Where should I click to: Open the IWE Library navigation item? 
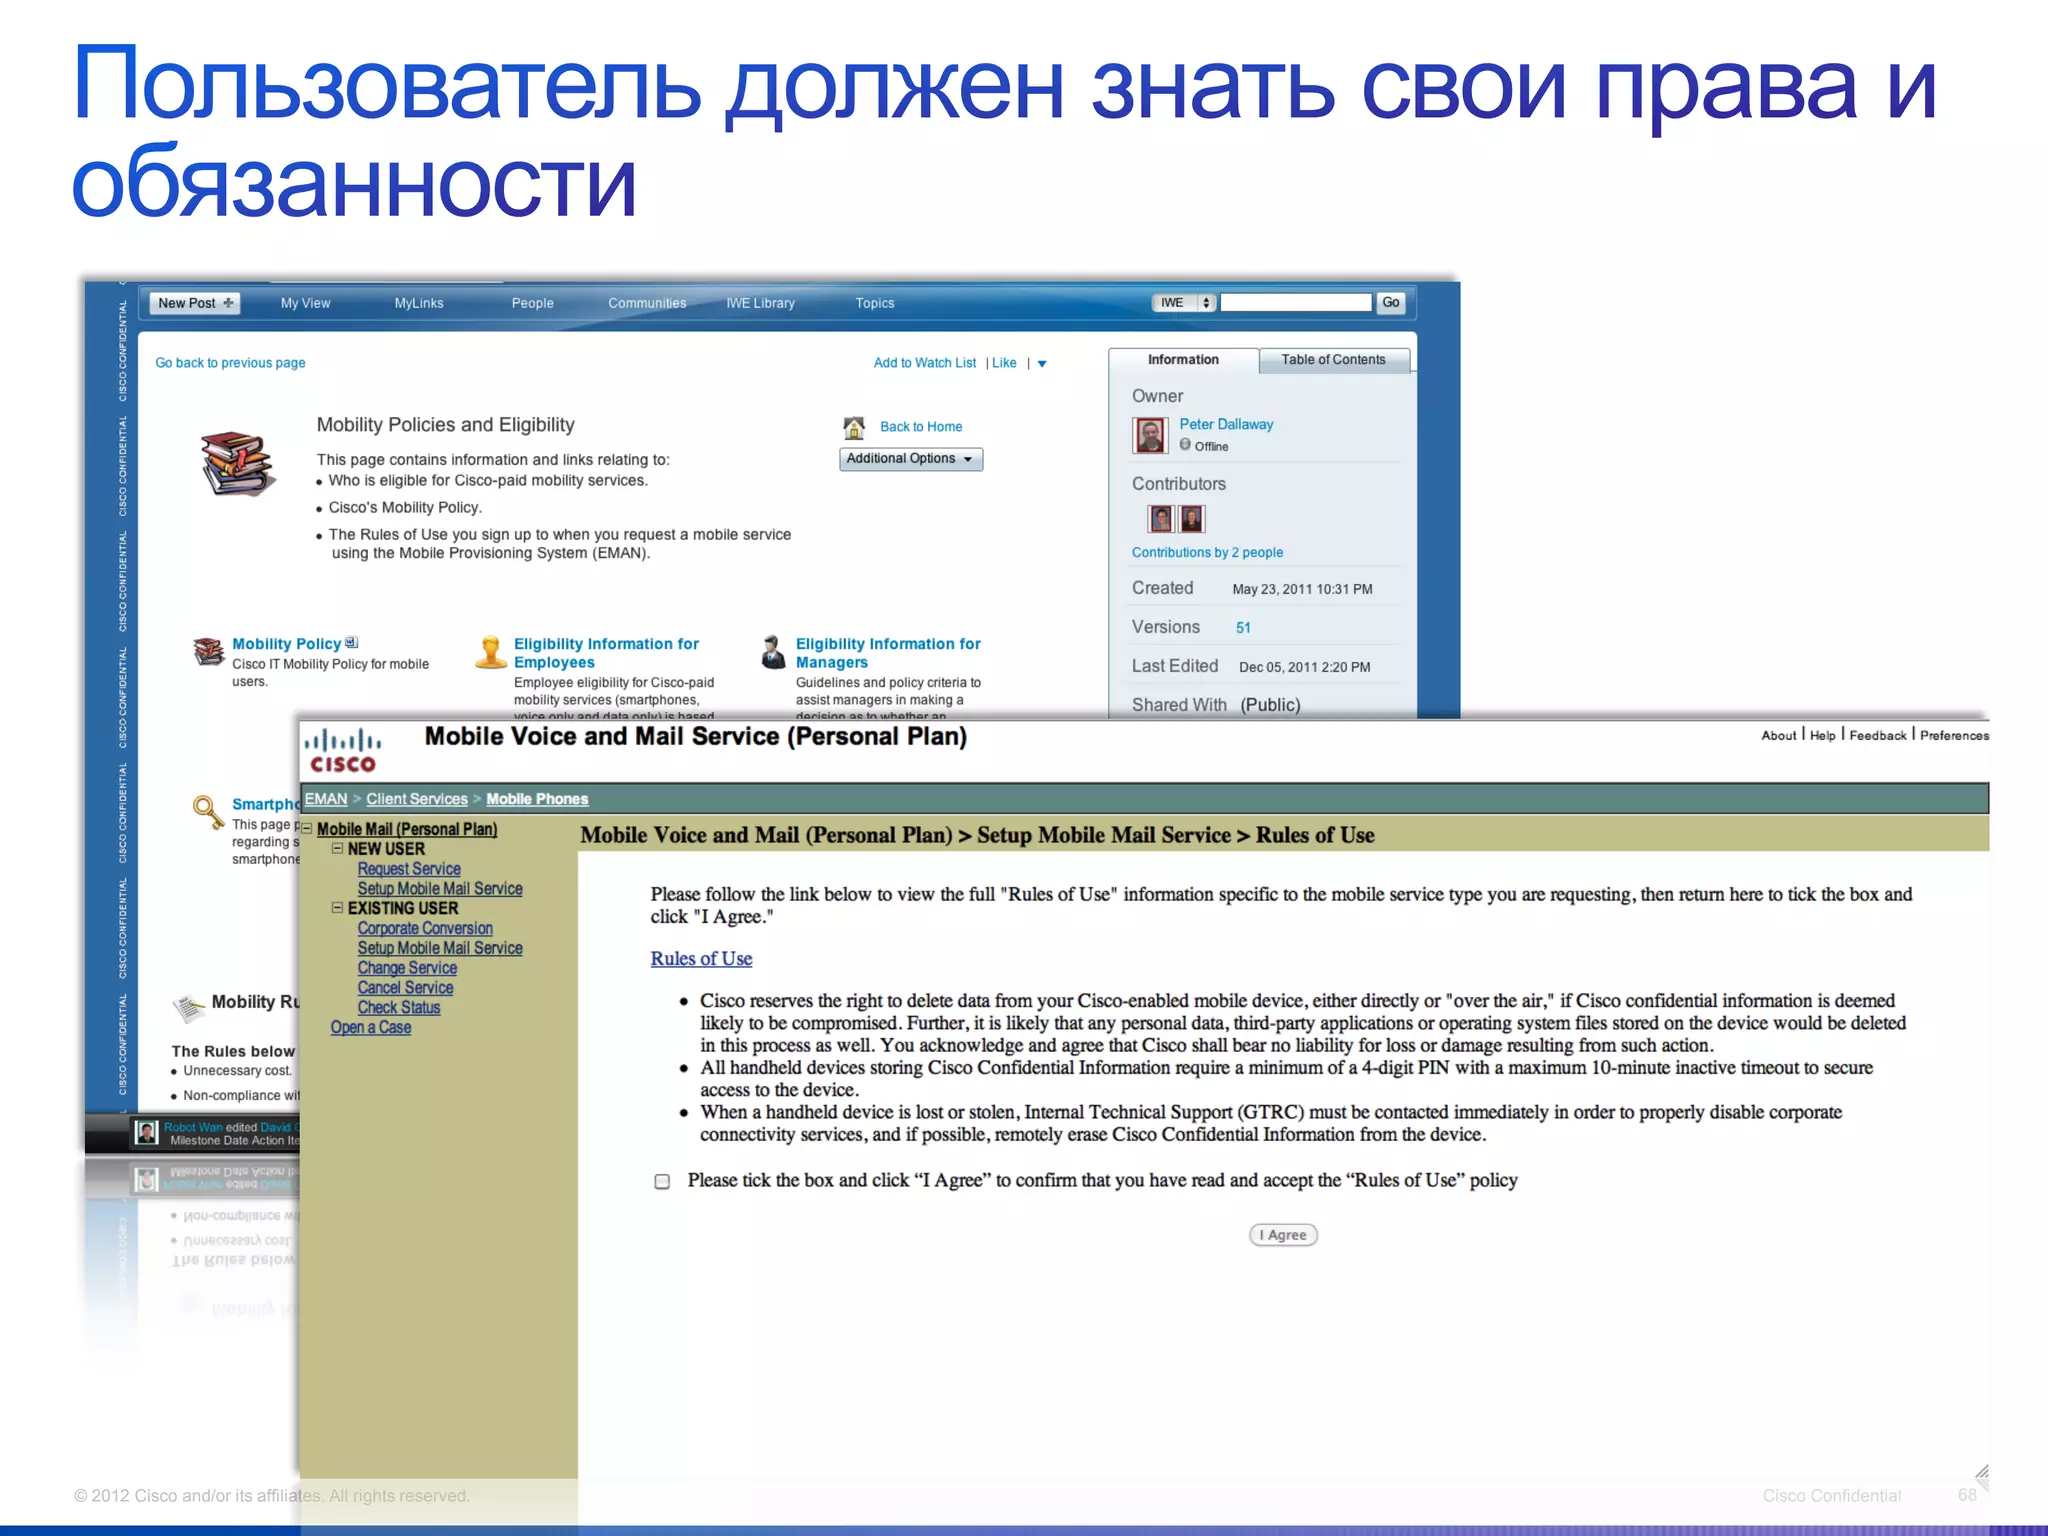(x=760, y=303)
